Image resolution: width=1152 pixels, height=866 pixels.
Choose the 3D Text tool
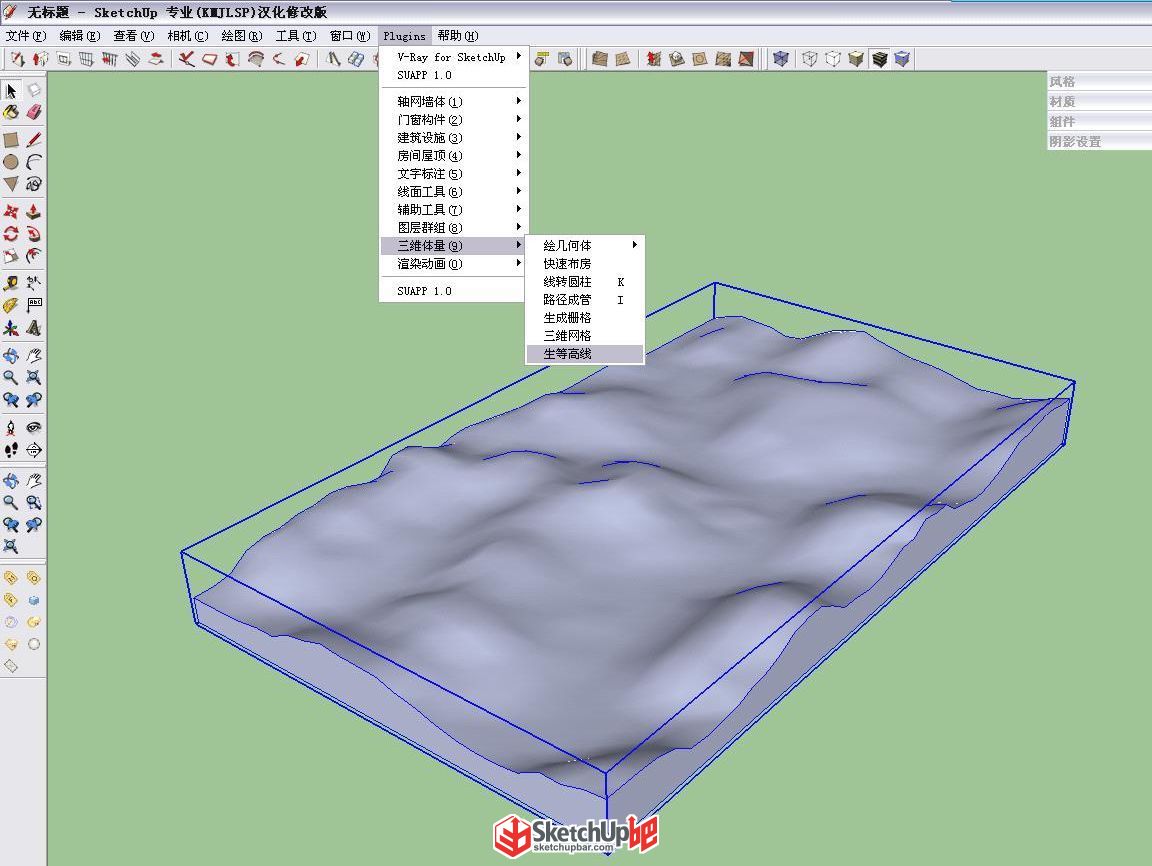coord(34,328)
